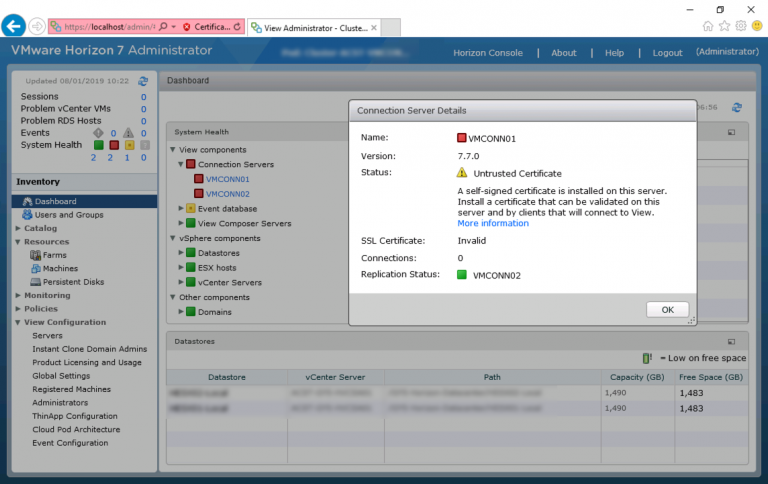Click the gray unknown System Health square

pyautogui.click(x=145, y=145)
